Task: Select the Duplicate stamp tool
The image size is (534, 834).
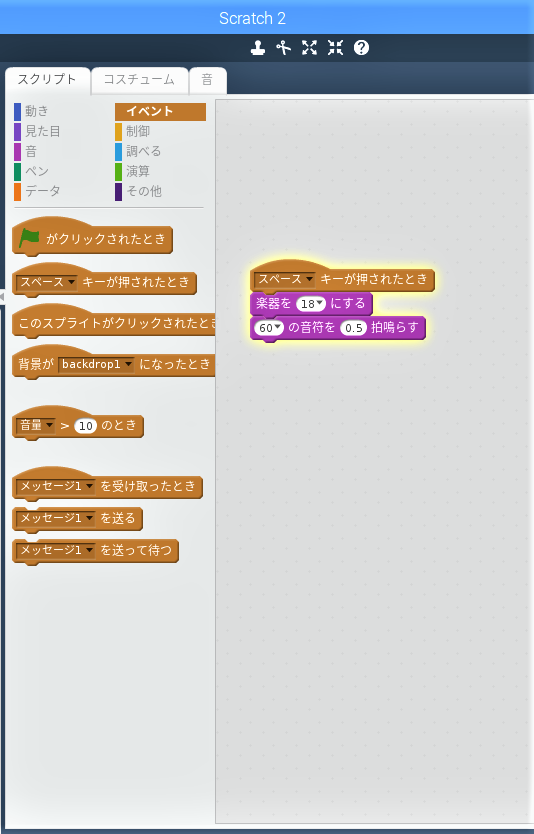Action: [x=258, y=48]
